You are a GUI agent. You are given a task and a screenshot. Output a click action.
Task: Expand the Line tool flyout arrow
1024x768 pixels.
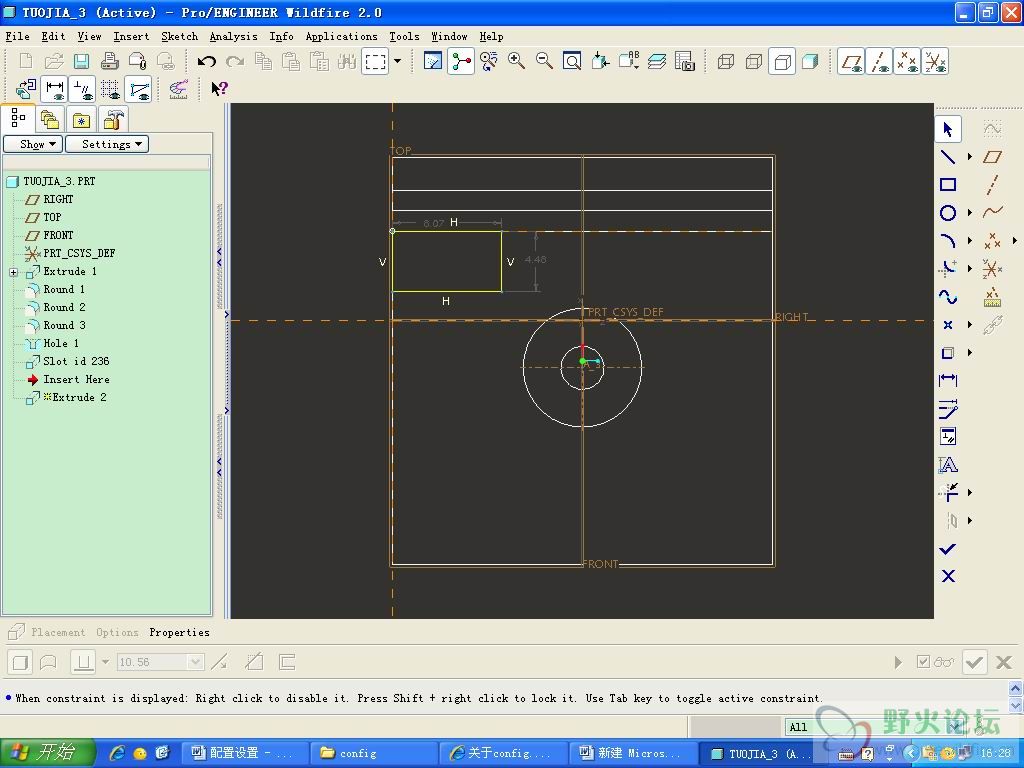970,157
